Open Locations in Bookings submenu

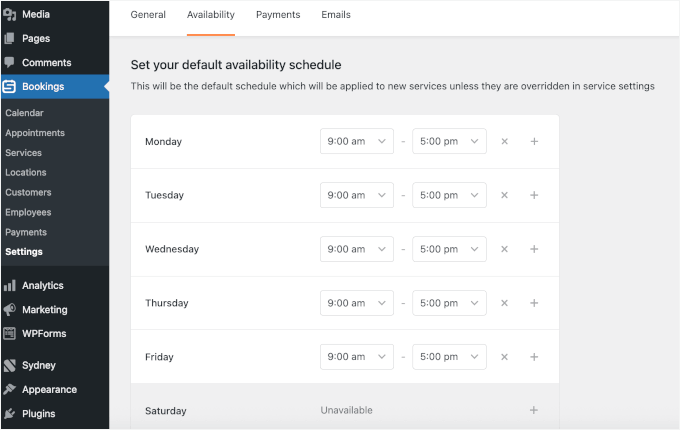pos(26,173)
